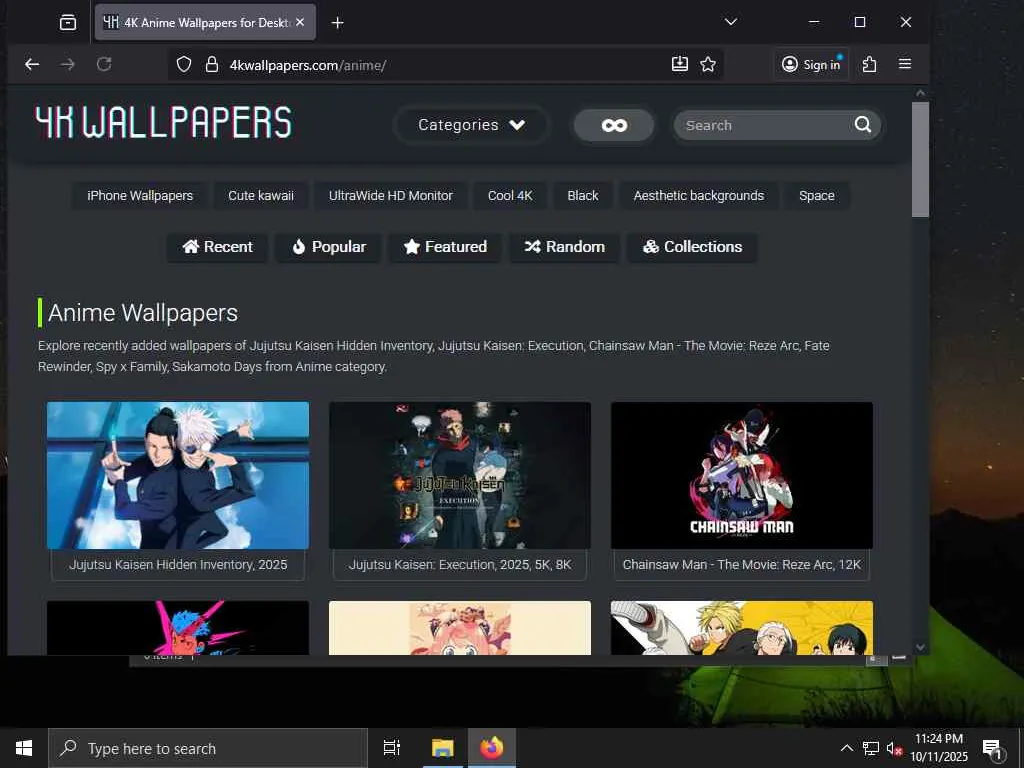The height and width of the screenshot is (768, 1024).
Task: Click the Firefox taskbar icon
Action: (492, 748)
